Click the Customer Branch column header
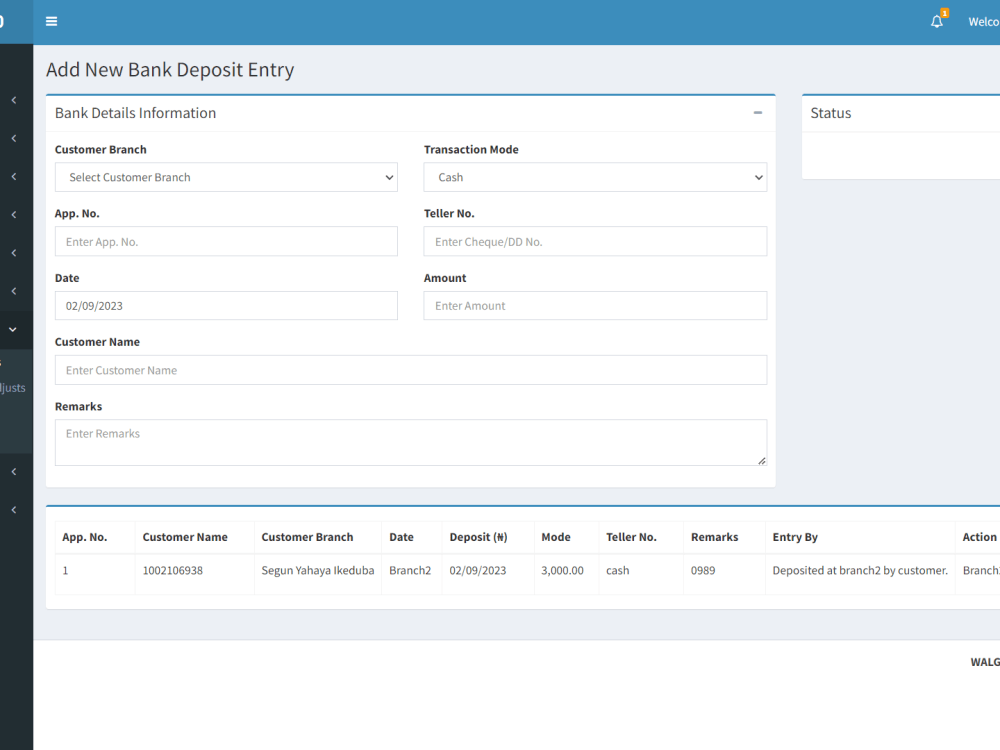This screenshot has width=1000, height=750. tap(307, 537)
